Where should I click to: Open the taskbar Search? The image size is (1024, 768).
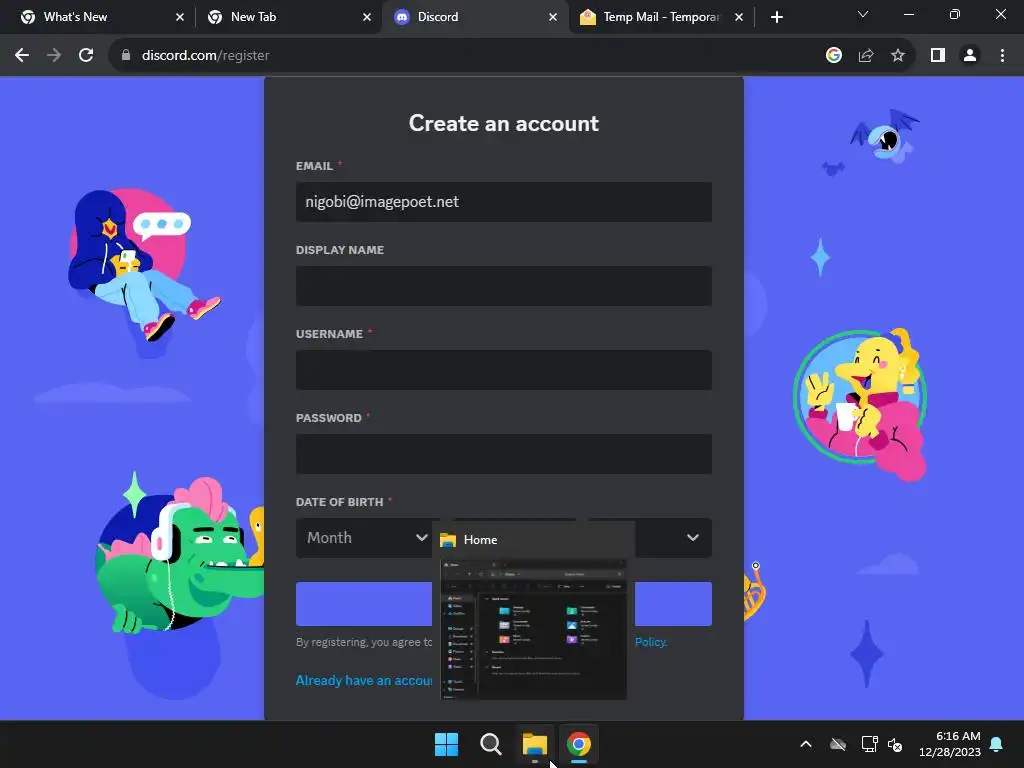tap(490, 744)
